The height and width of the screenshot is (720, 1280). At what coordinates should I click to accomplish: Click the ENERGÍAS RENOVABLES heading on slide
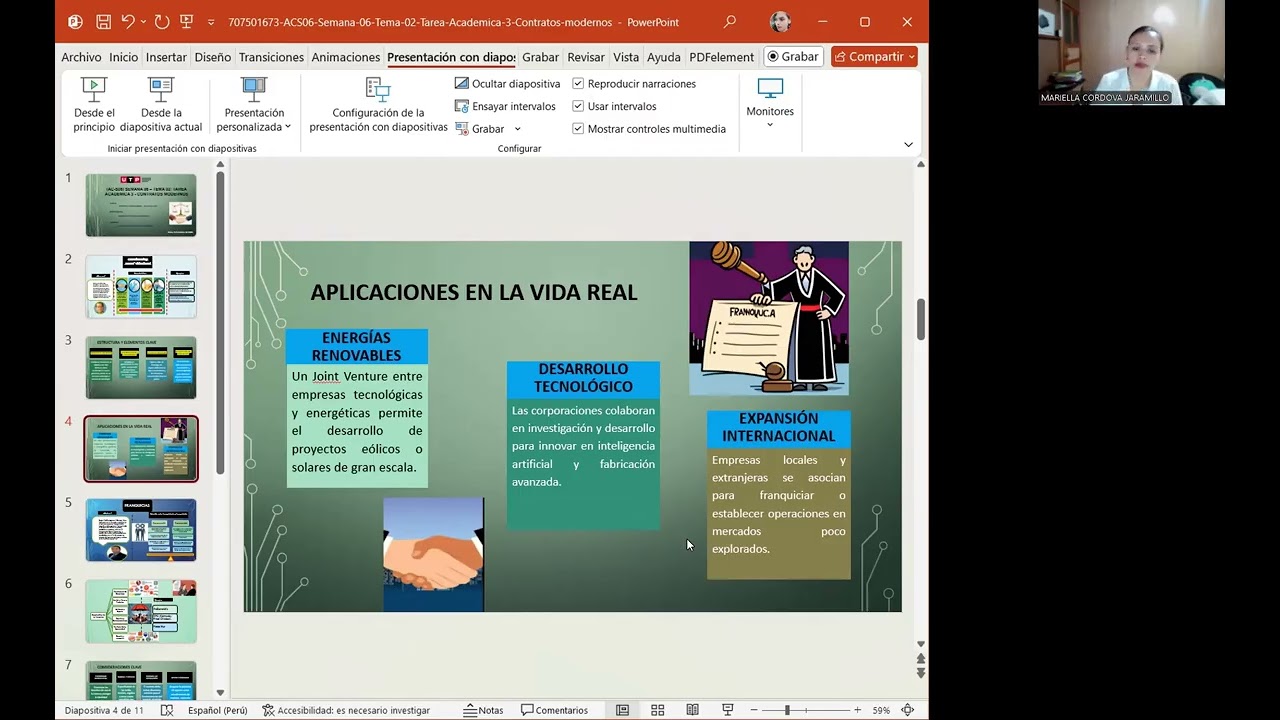tap(356, 346)
